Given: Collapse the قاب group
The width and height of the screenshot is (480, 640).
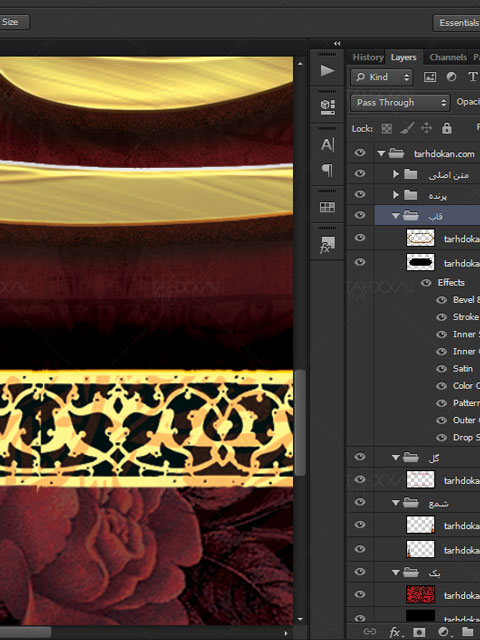Looking at the screenshot, I should coord(396,216).
